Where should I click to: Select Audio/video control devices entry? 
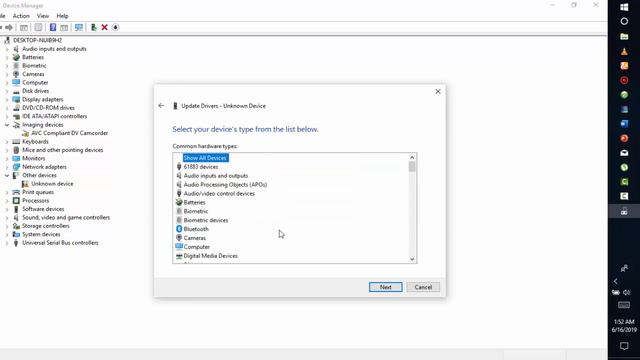(x=219, y=193)
